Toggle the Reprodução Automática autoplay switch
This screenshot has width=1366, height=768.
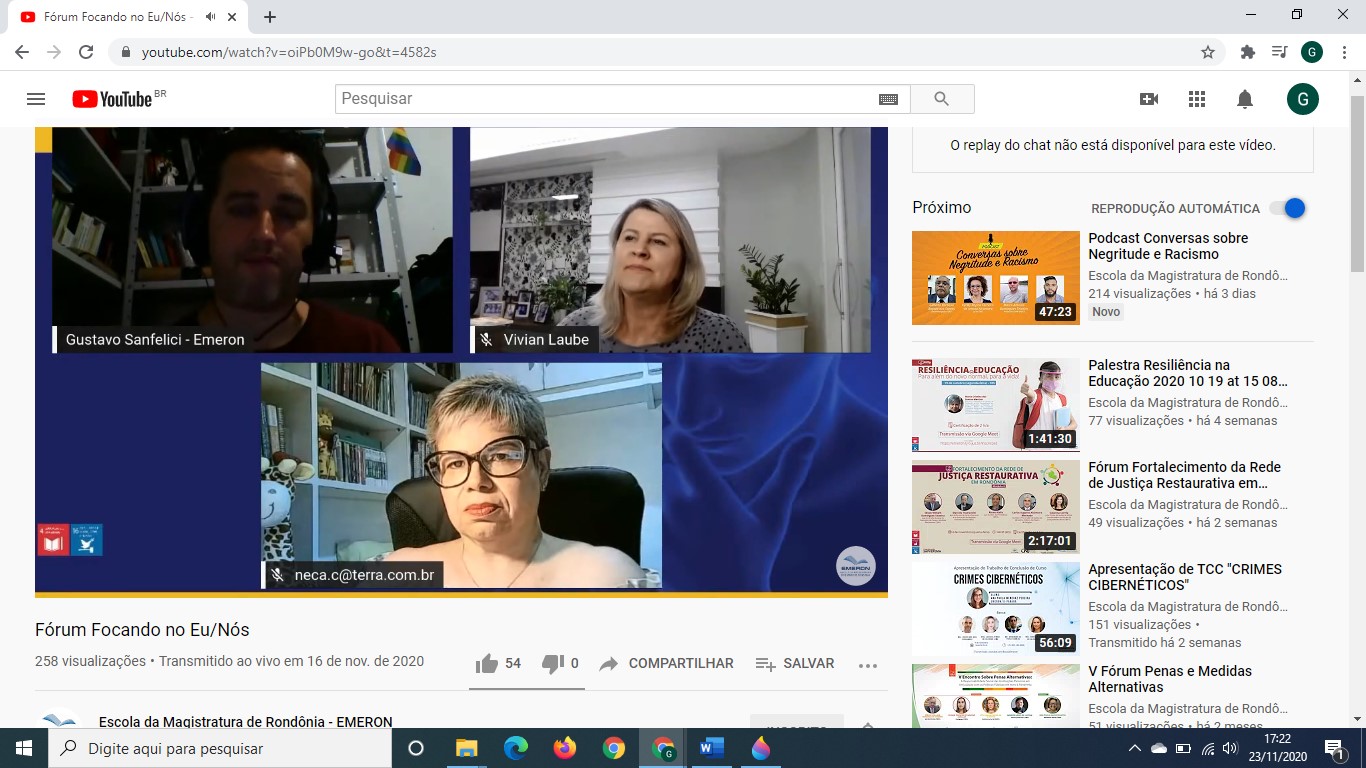[x=1288, y=208]
